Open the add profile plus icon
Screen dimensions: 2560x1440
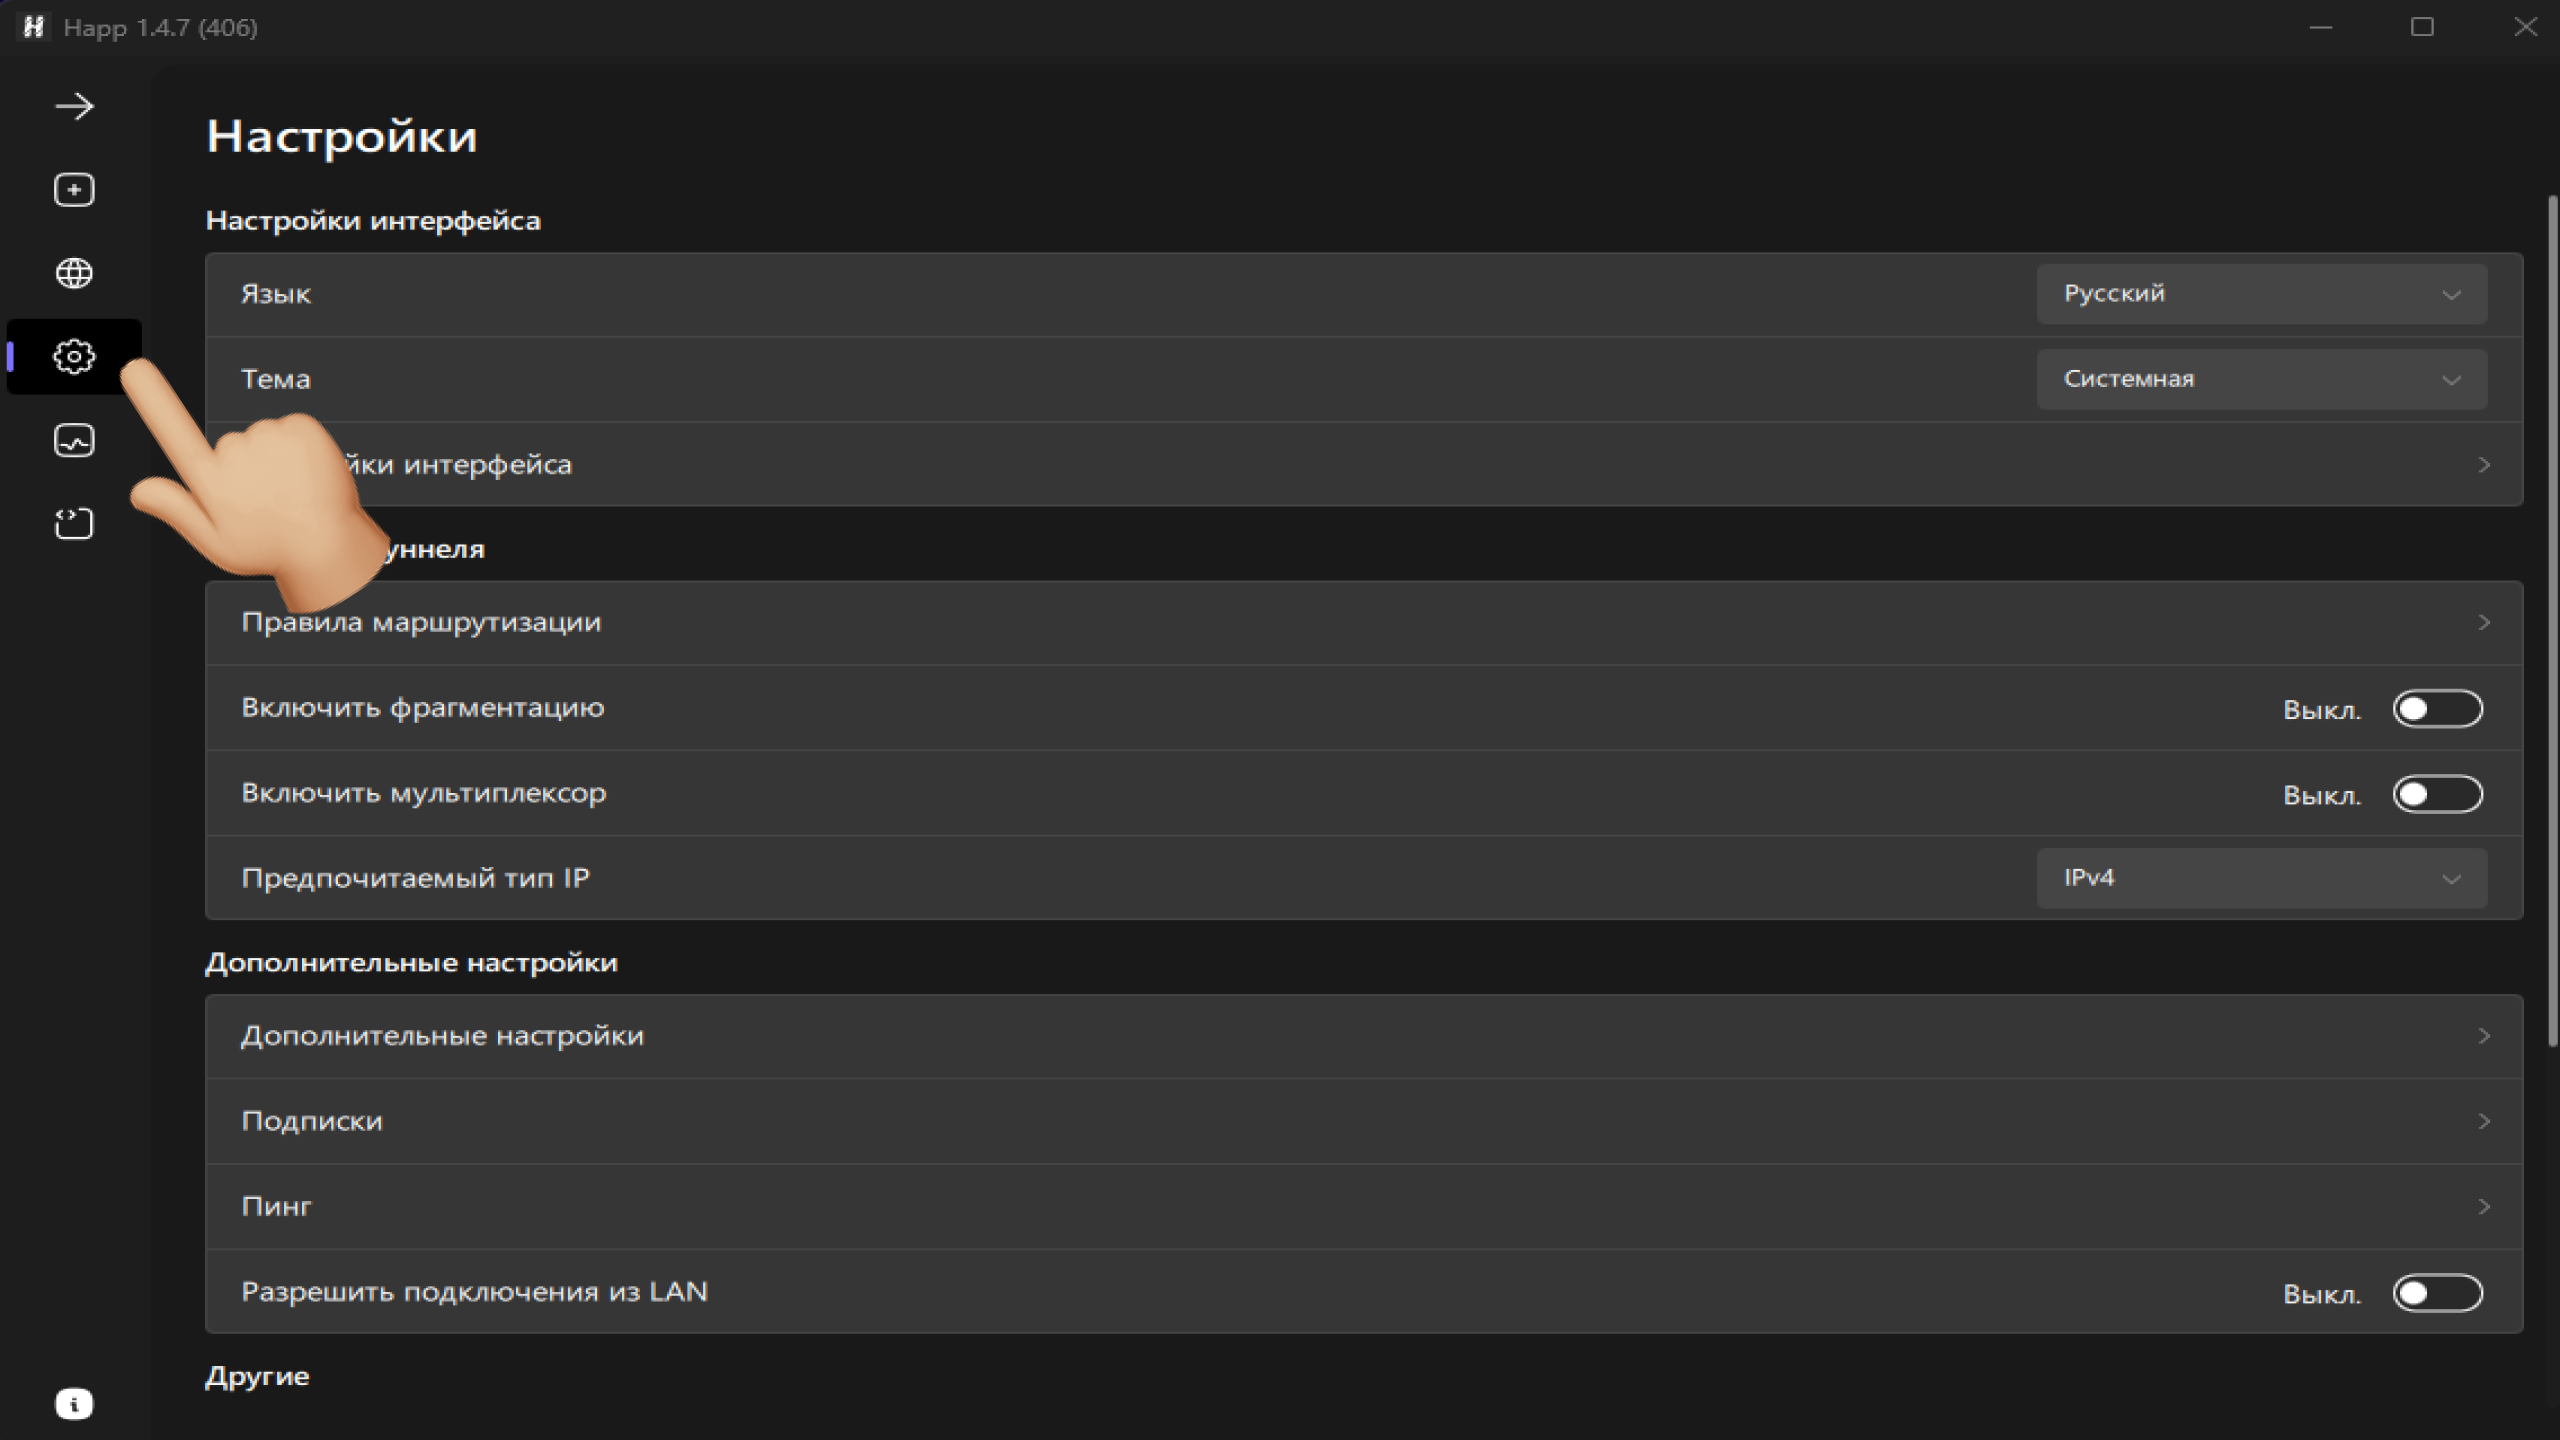tap(74, 190)
